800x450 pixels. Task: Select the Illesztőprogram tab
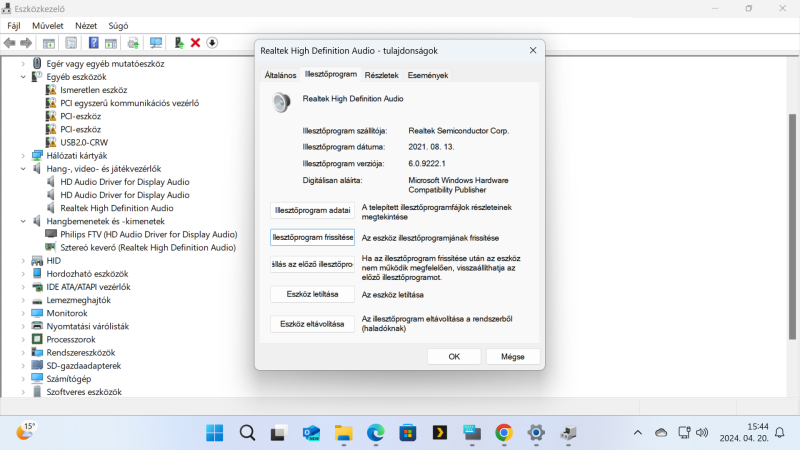coord(331,74)
